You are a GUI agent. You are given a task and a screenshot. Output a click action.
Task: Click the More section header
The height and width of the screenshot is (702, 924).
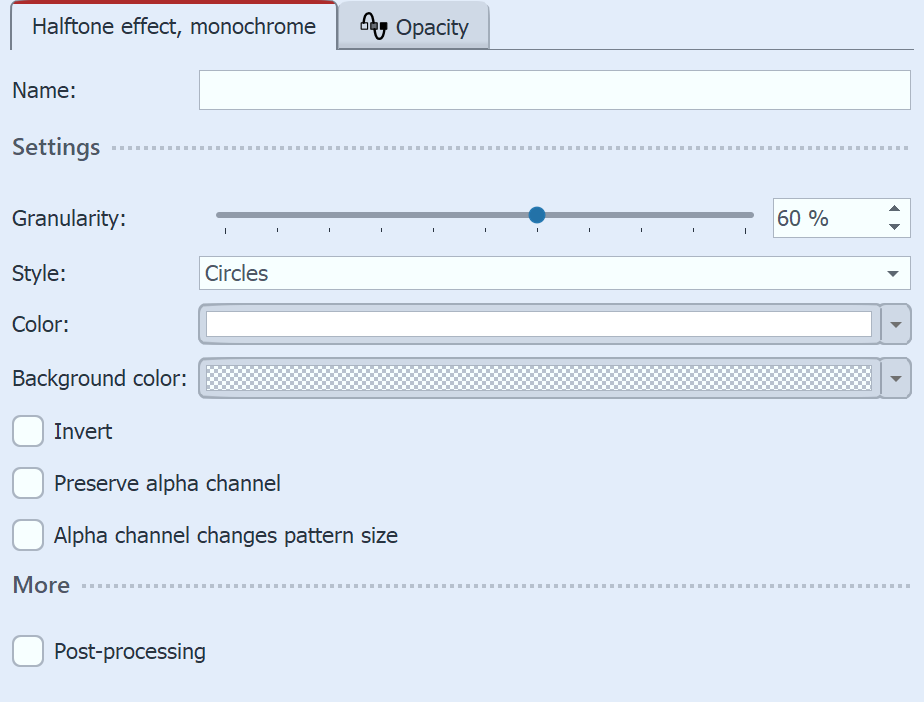[x=41, y=586]
